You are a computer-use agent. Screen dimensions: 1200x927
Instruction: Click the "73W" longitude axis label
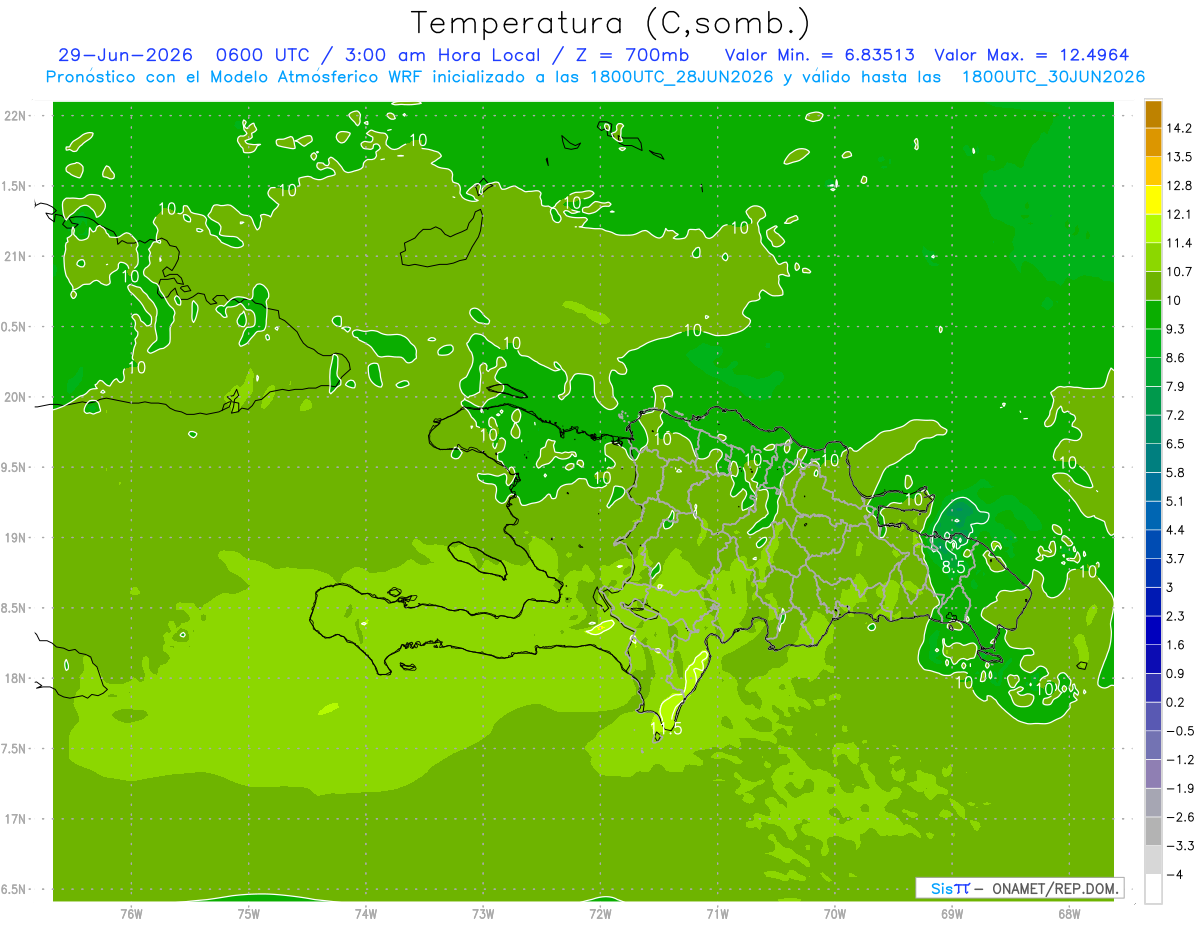(x=483, y=913)
